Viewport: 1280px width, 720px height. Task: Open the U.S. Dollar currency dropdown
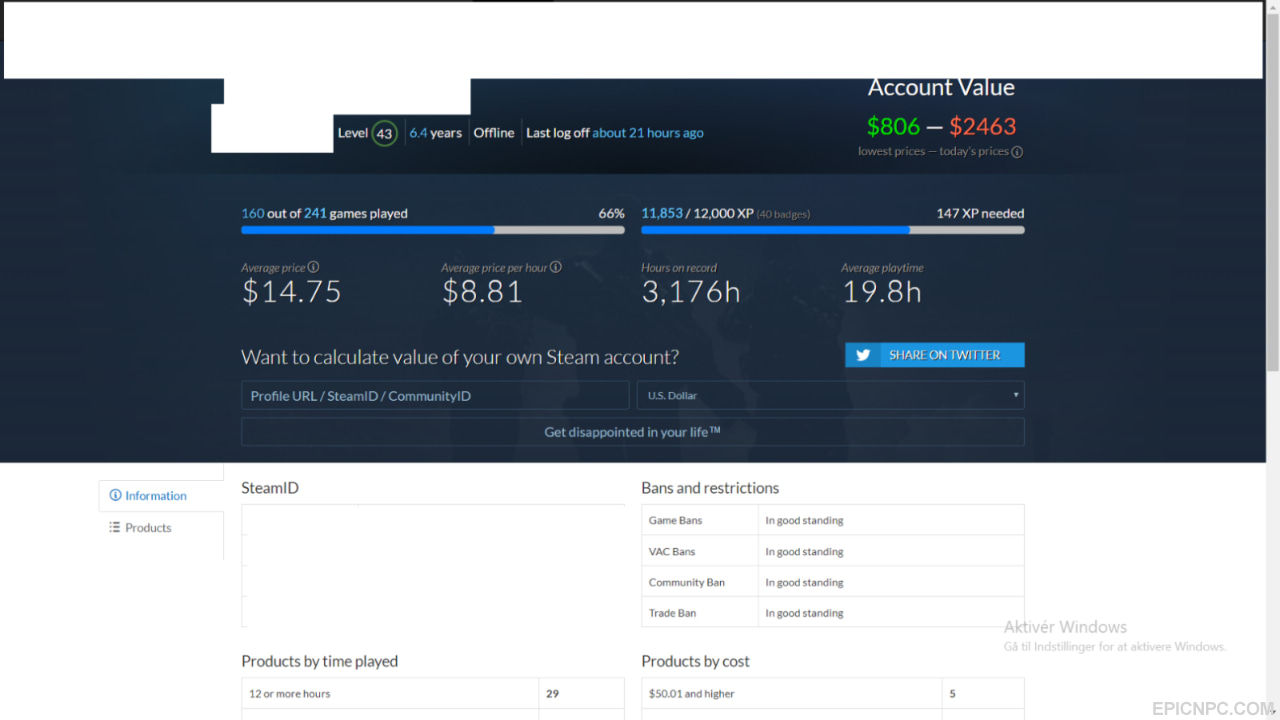(x=830, y=395)
